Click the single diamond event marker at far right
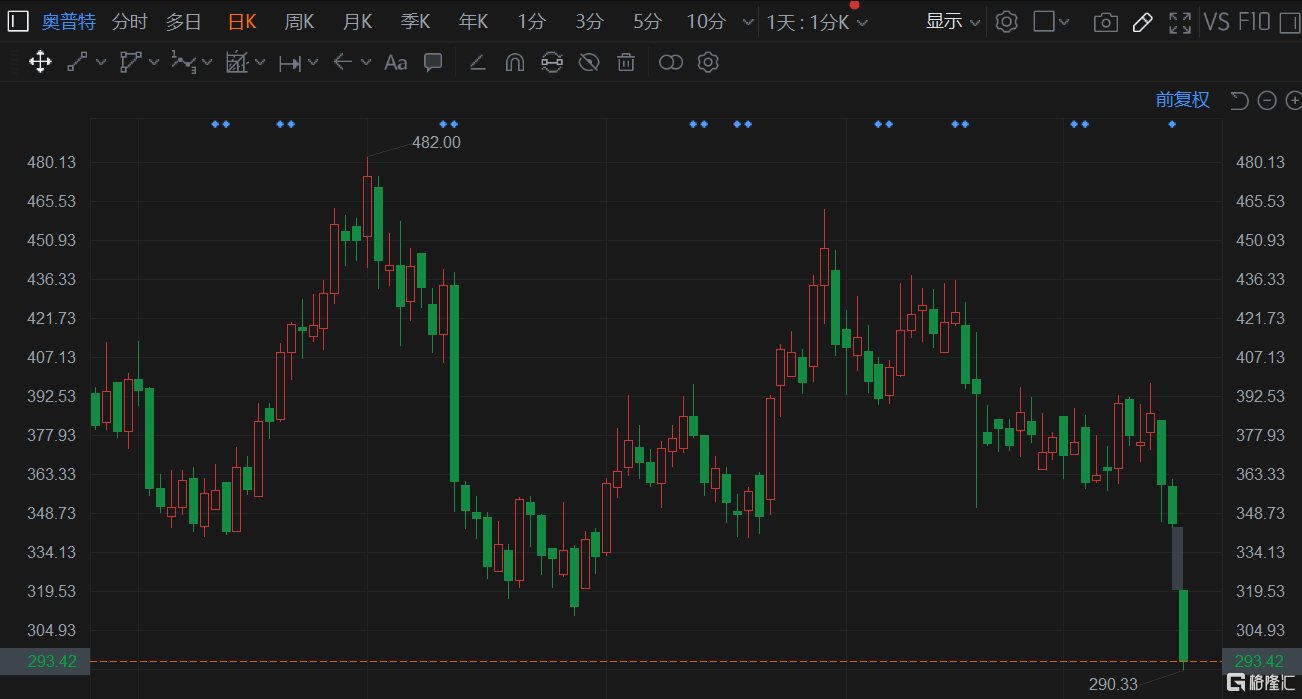Viewport: 1302px width, 699px height. click(1172, 124)
